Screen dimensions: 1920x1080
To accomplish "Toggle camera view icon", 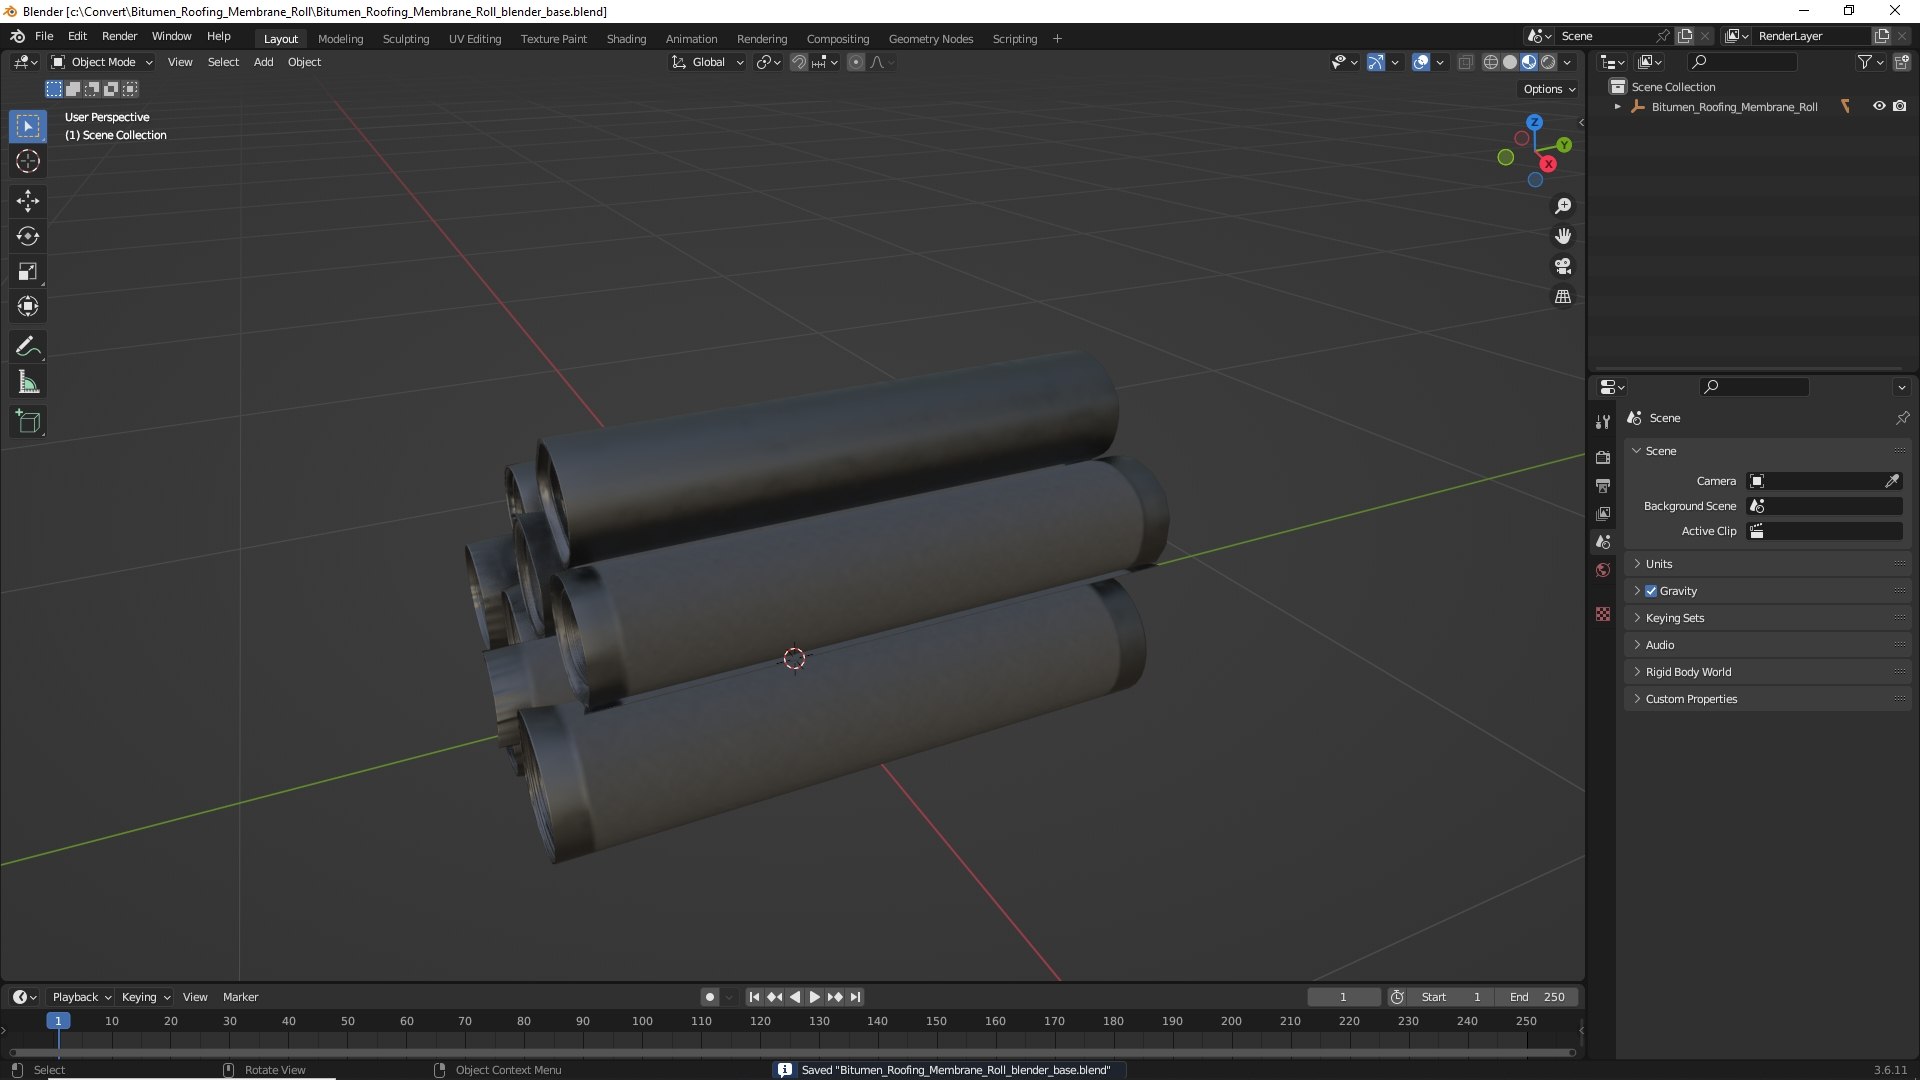I will [x=1563, y=266].
